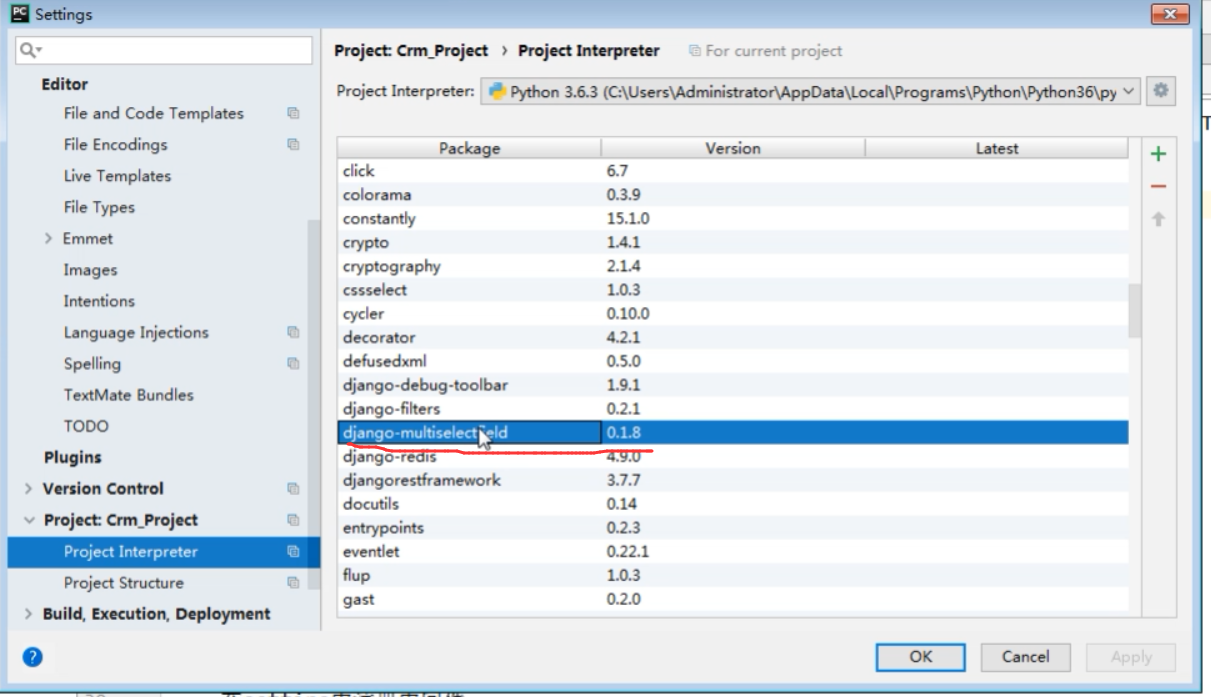Viewport: 1211px width, 697px height.
Task: Open TextMate Bundles settings
Action: pos(129,394)
